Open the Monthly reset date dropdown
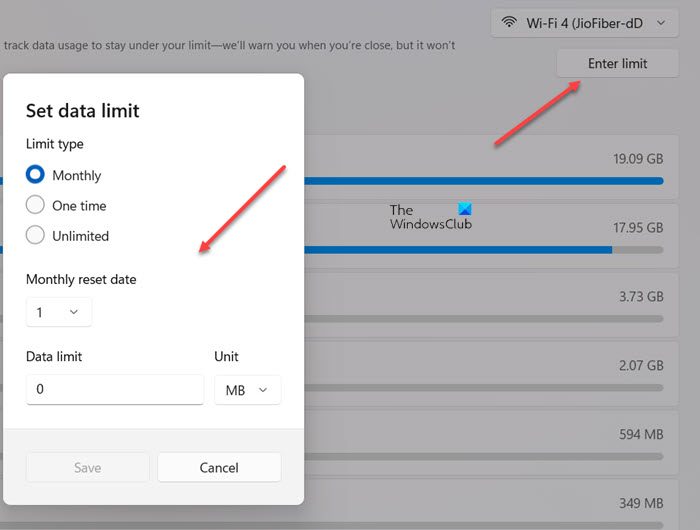Viewport: 700px width, 530px height. click(x=58, y=313)
